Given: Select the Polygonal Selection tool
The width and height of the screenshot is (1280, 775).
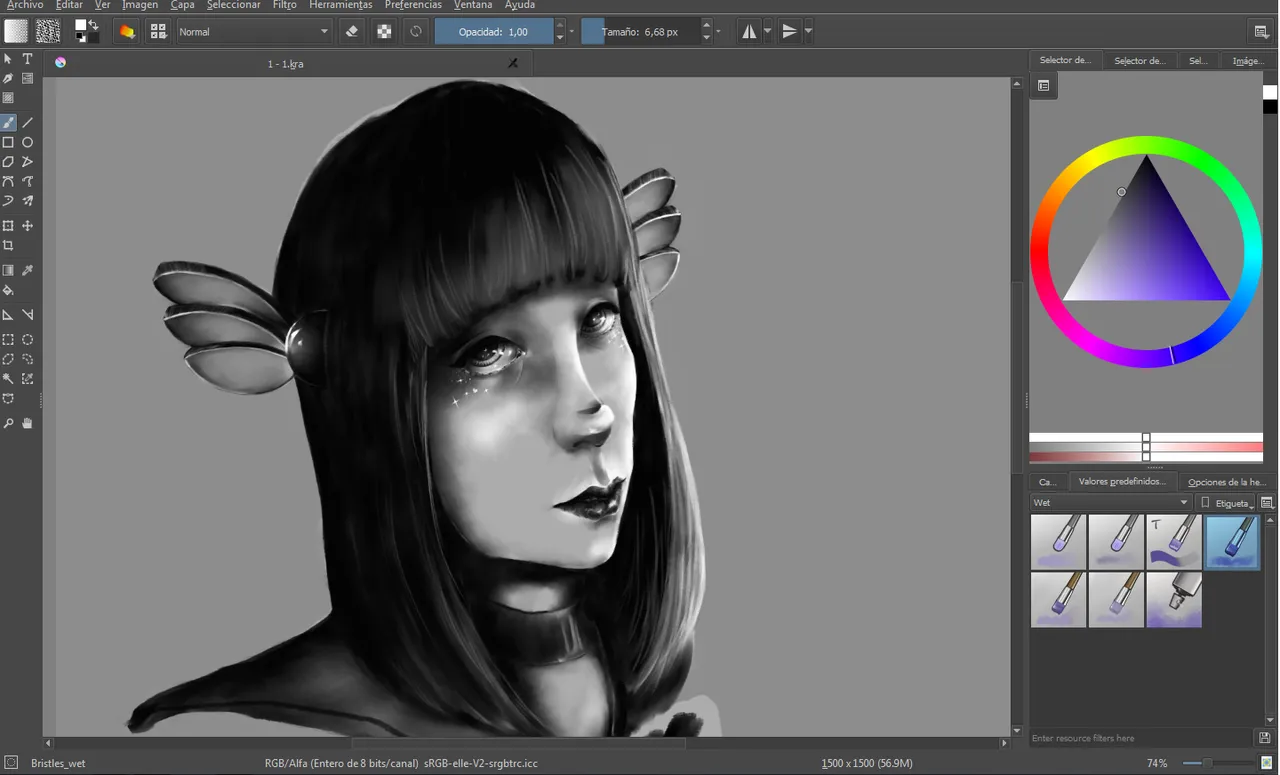Looking at the screenshot, I should pyautogui.click(x=8, y=359).
